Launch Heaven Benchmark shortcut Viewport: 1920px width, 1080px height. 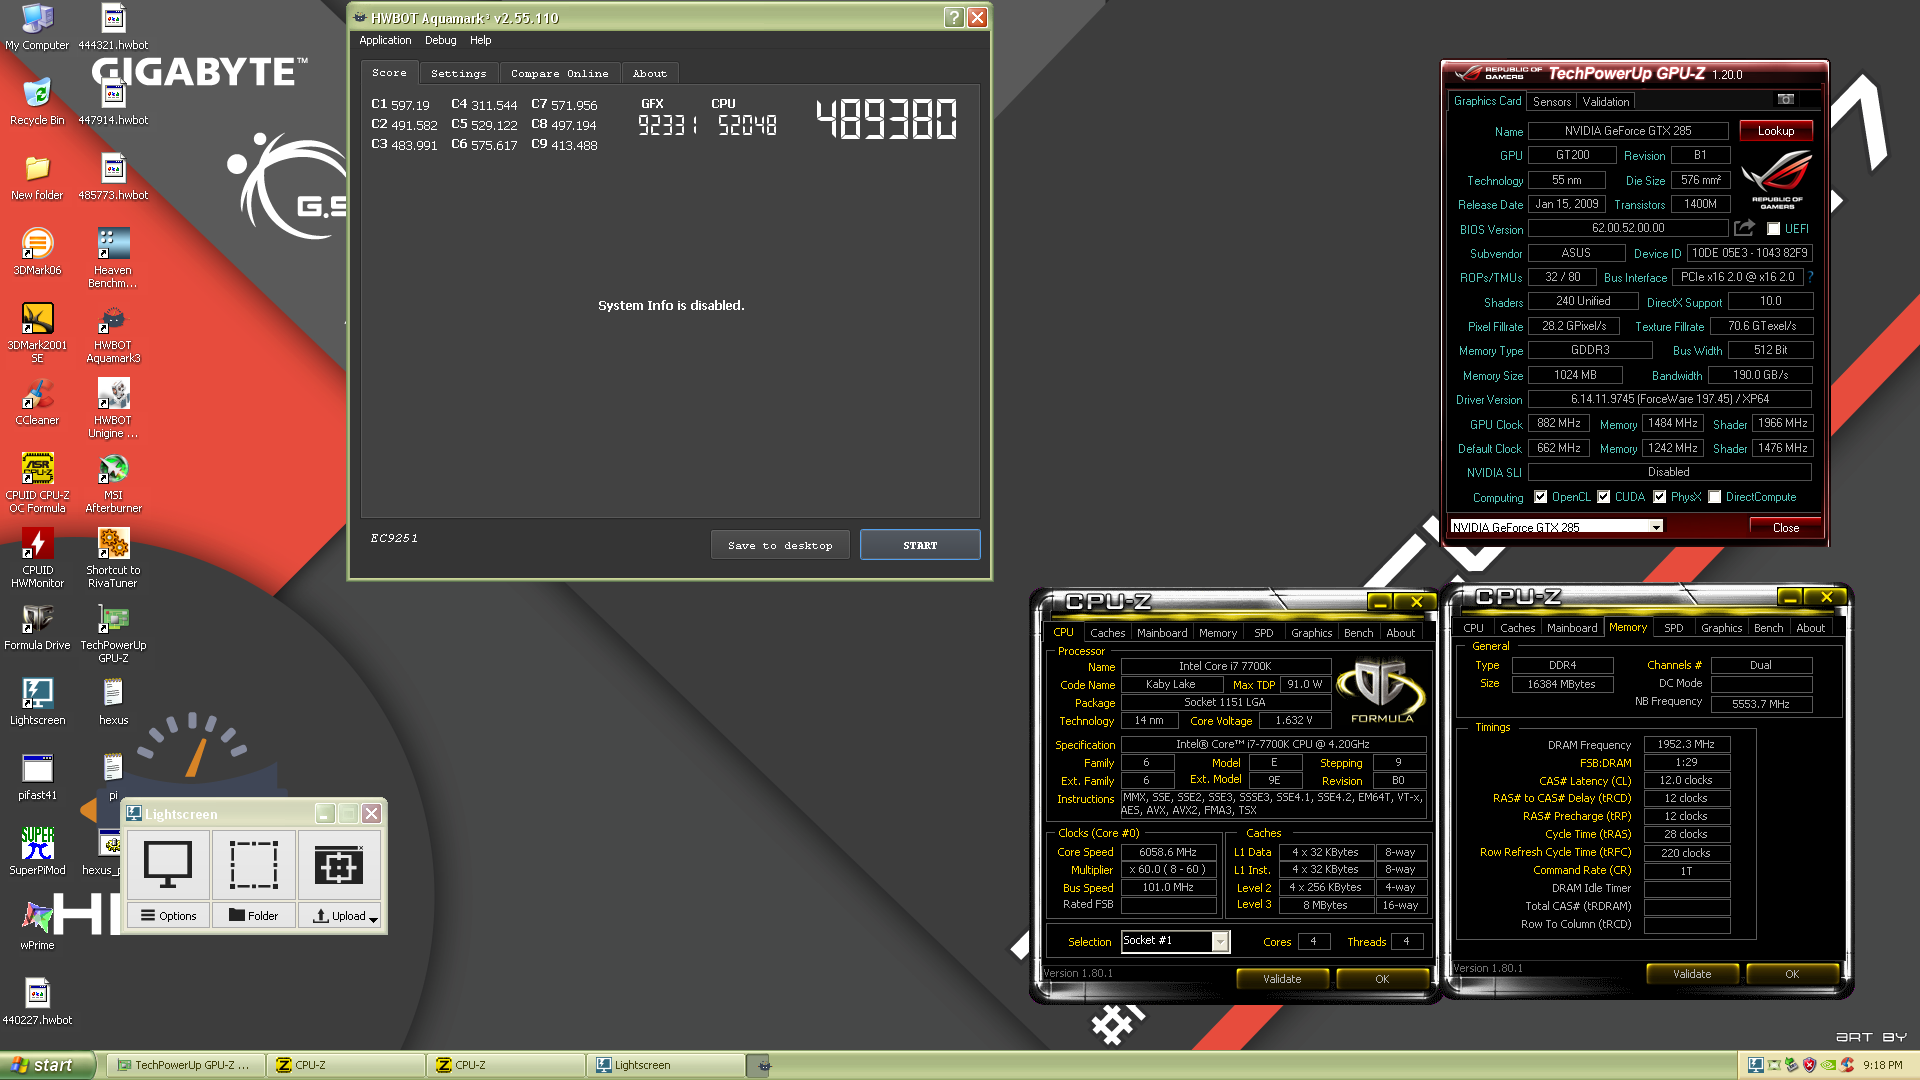113,258
